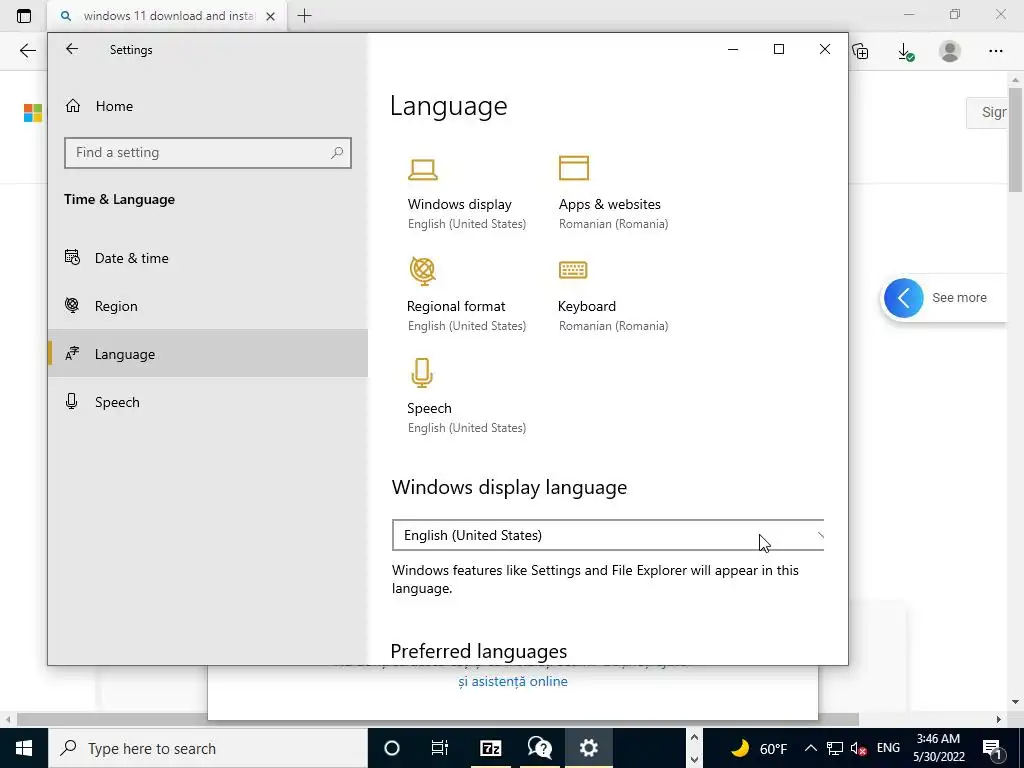The width and height of the screenshot is (1024, 768).
Task: Open weather 60°F widget
Action: coord(758,748)
